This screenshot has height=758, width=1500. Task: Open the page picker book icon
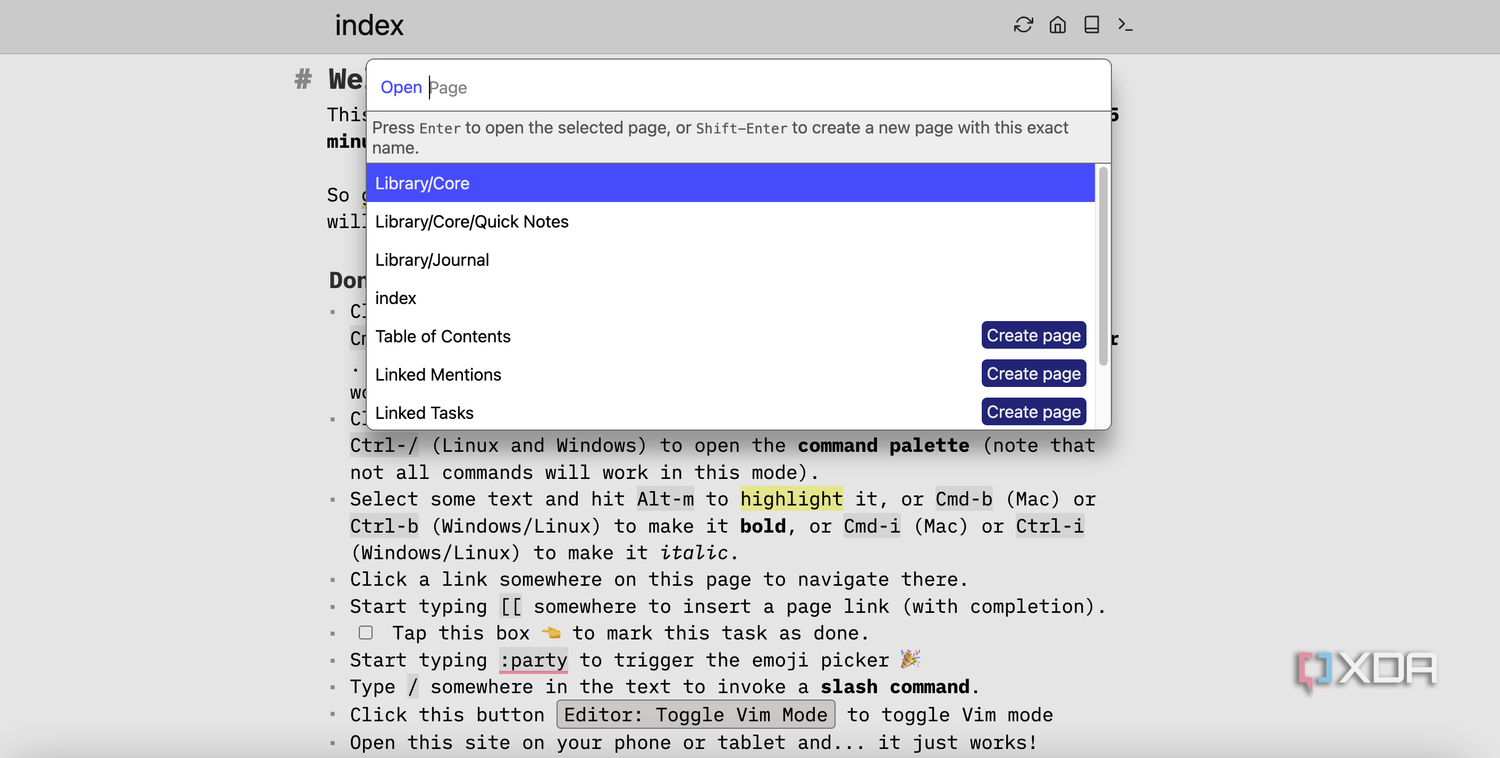pos(1092,25)
